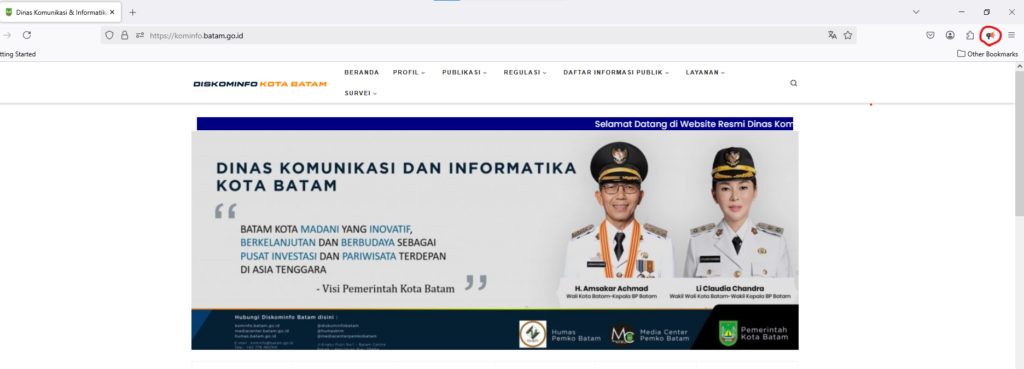Go to the BERANDA menu item
Viewport: 1024px width, 369px height.
362,72
